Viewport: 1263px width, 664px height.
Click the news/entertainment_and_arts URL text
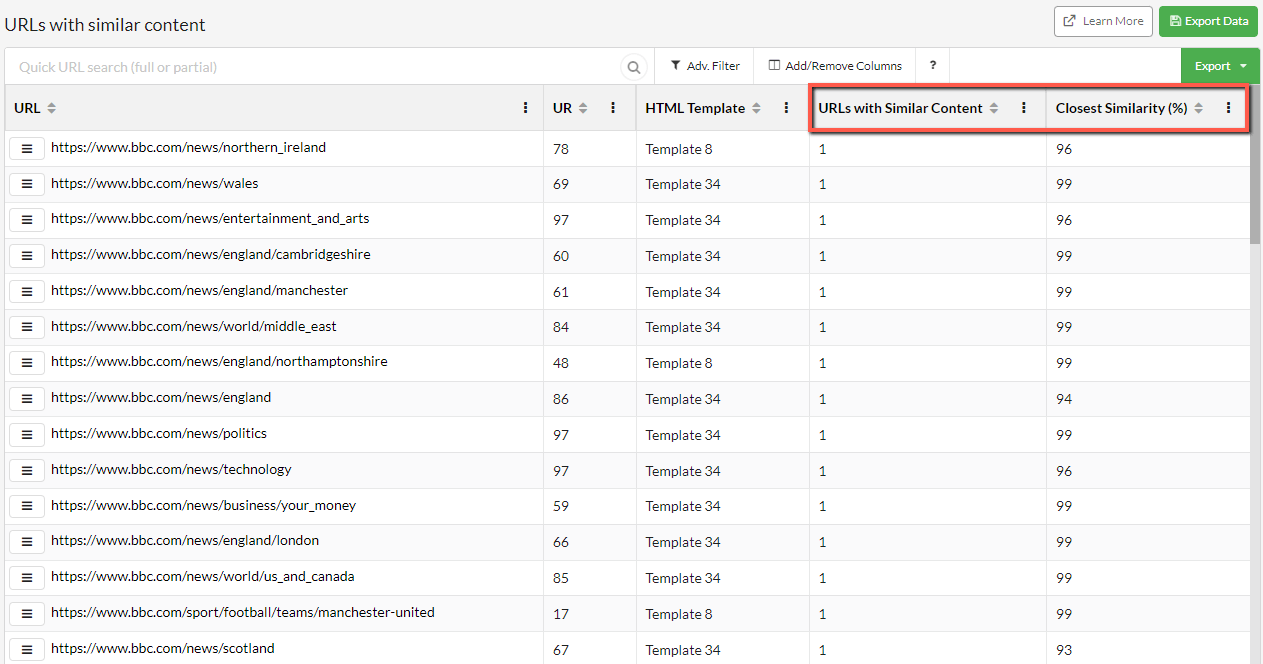click(211, 218)
